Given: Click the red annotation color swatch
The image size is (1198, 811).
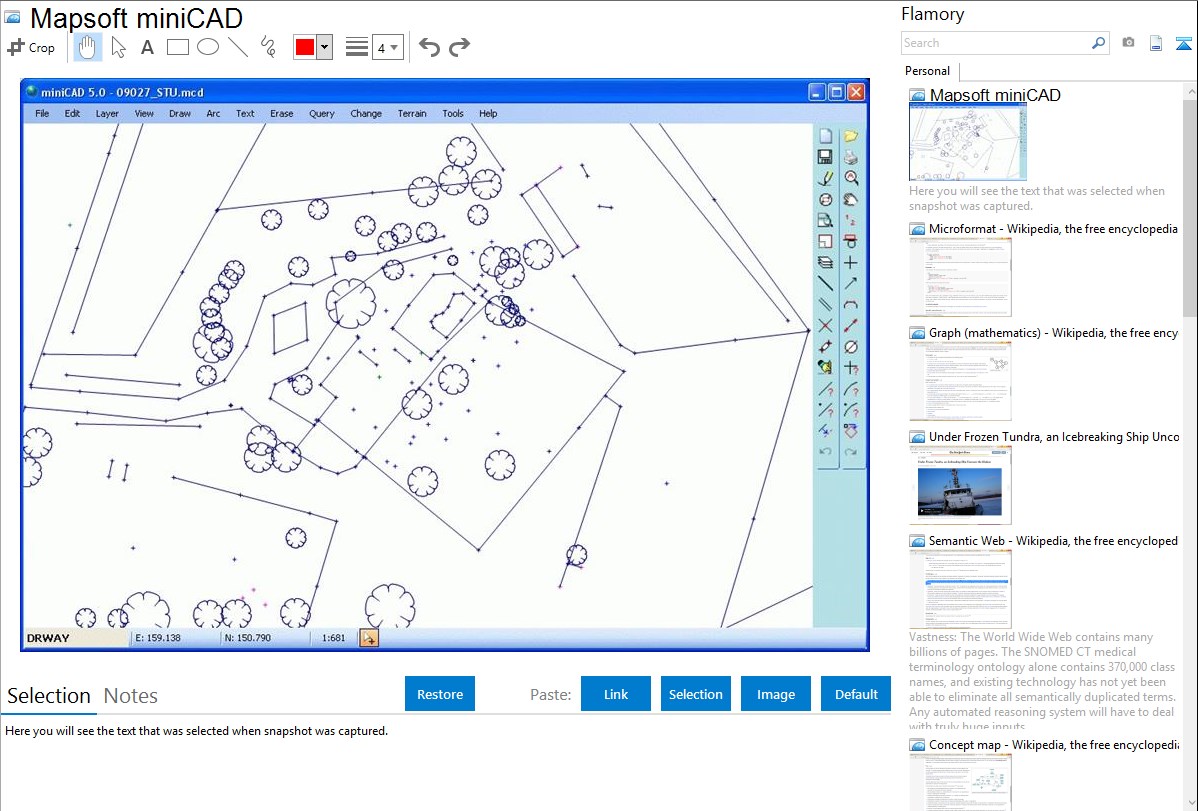Looking at the screenshot, I should (305, 47).
